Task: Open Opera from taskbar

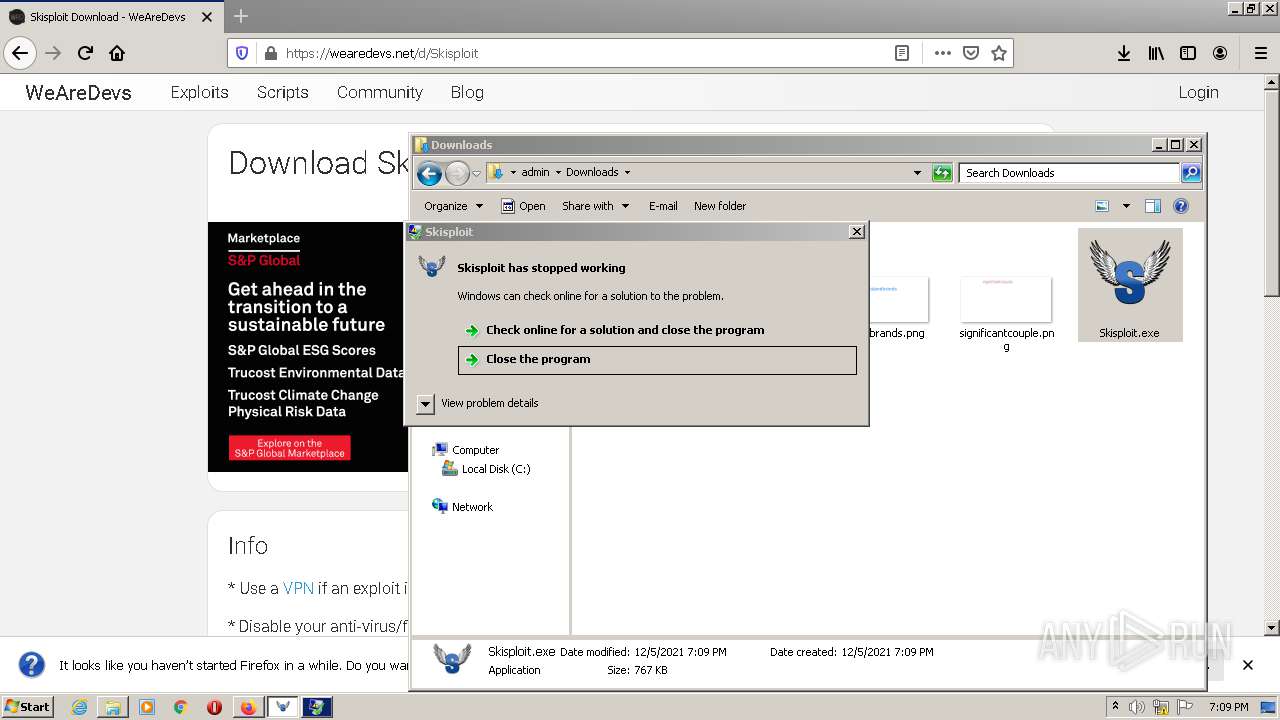Action: (x=214, y=707)
